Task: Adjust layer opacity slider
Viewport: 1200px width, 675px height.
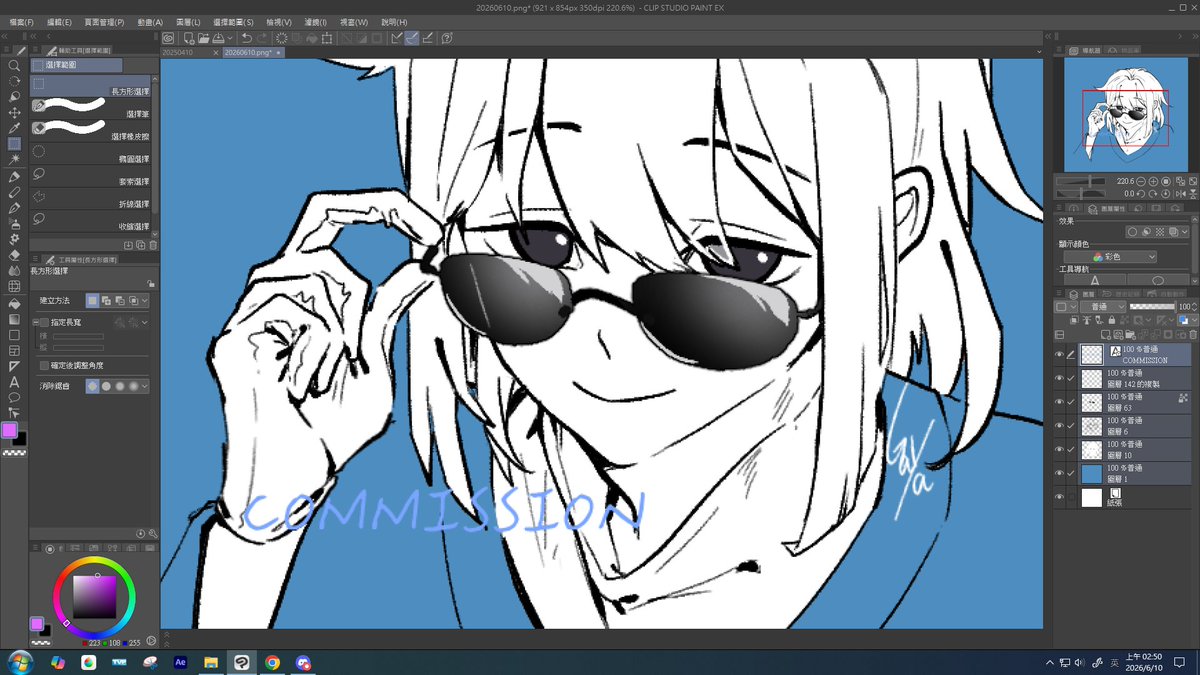Action: tap(1152, 306)
